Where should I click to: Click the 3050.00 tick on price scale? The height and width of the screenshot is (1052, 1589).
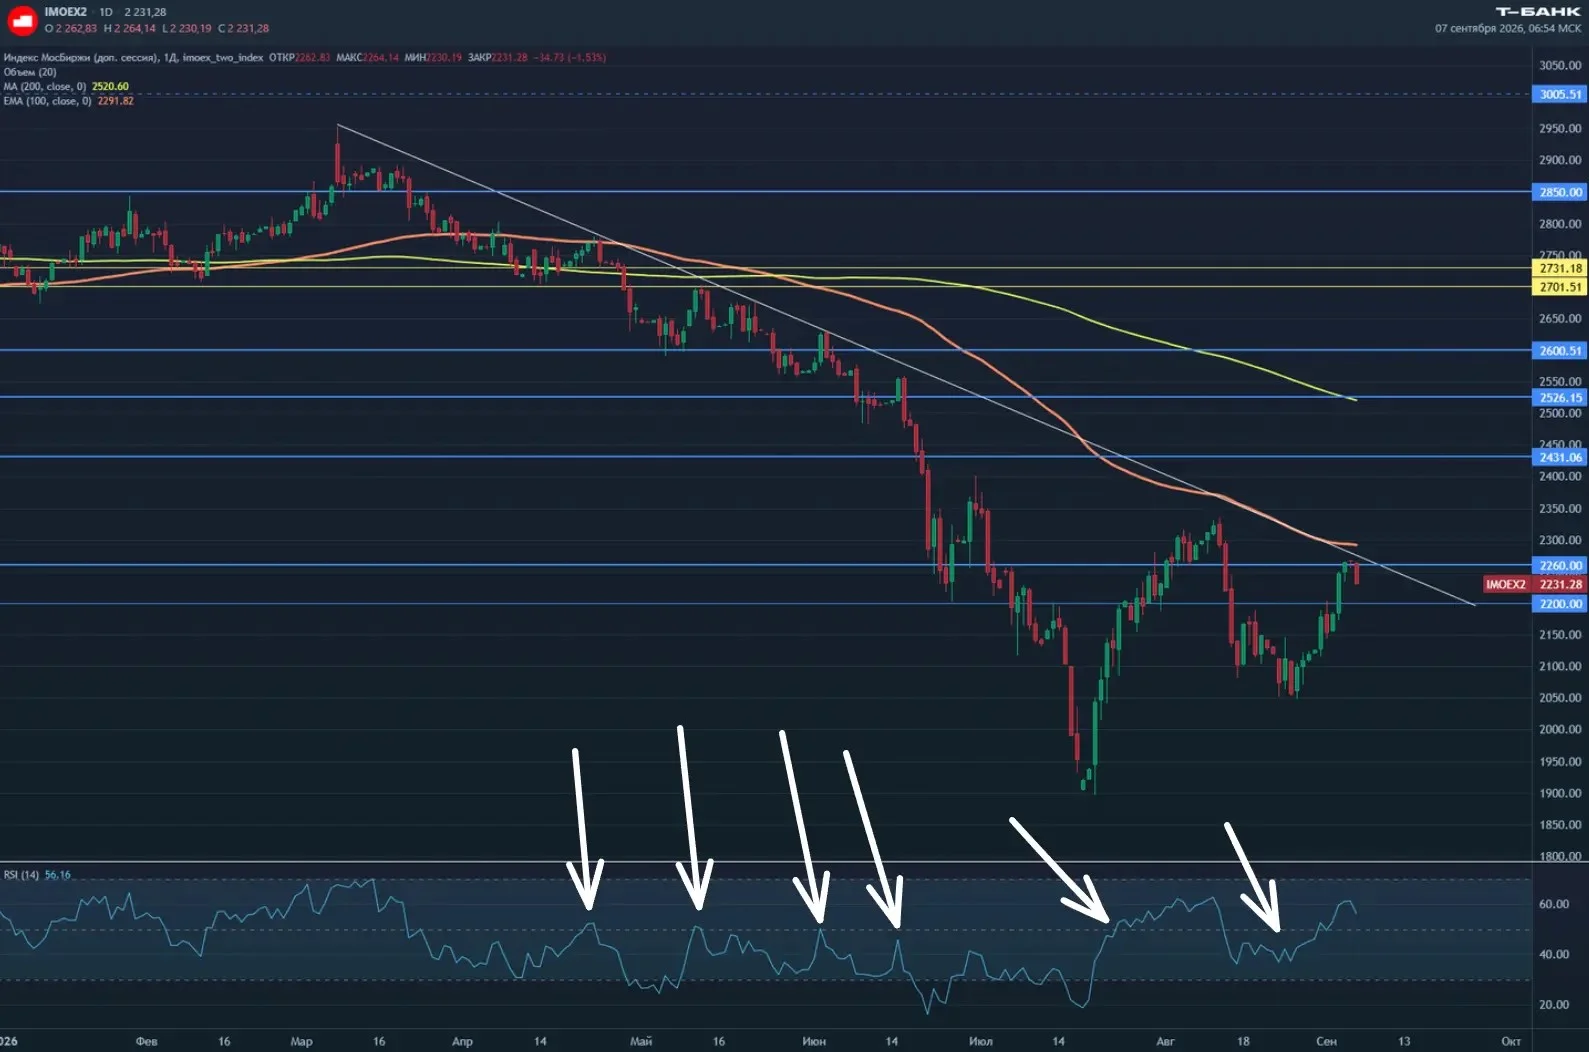1560,66
